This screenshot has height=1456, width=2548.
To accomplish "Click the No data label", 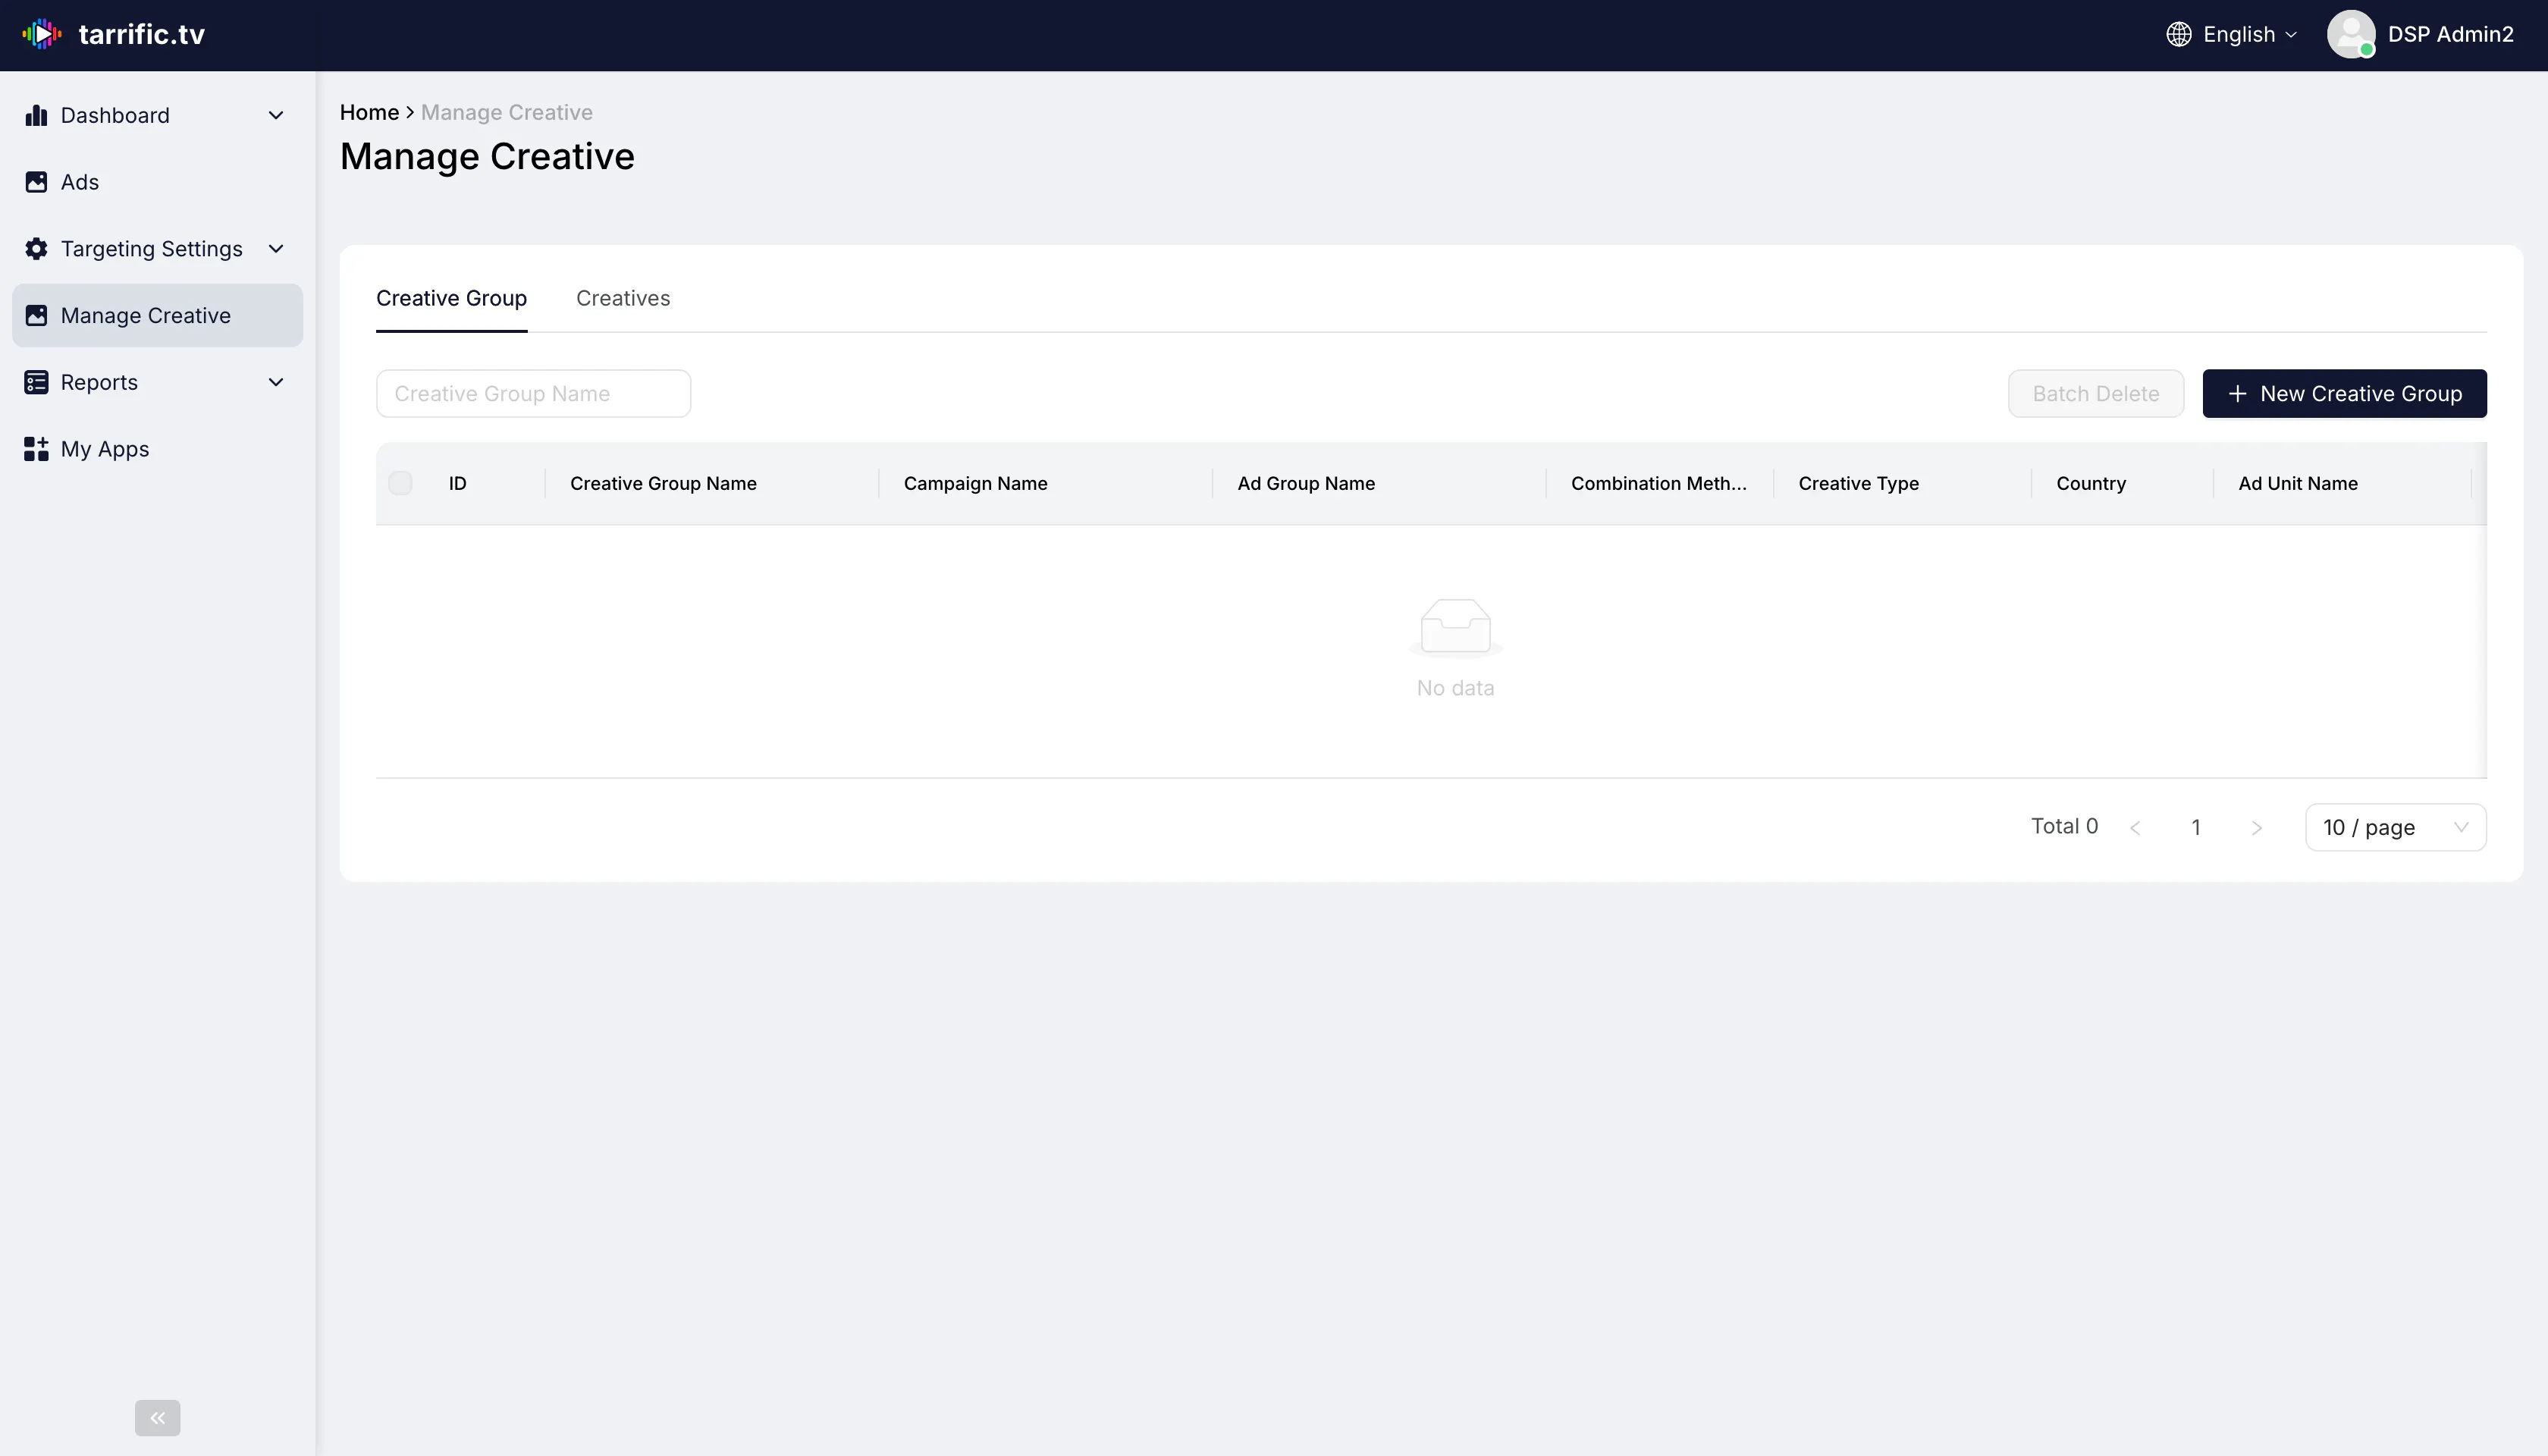I will 1456,688.
